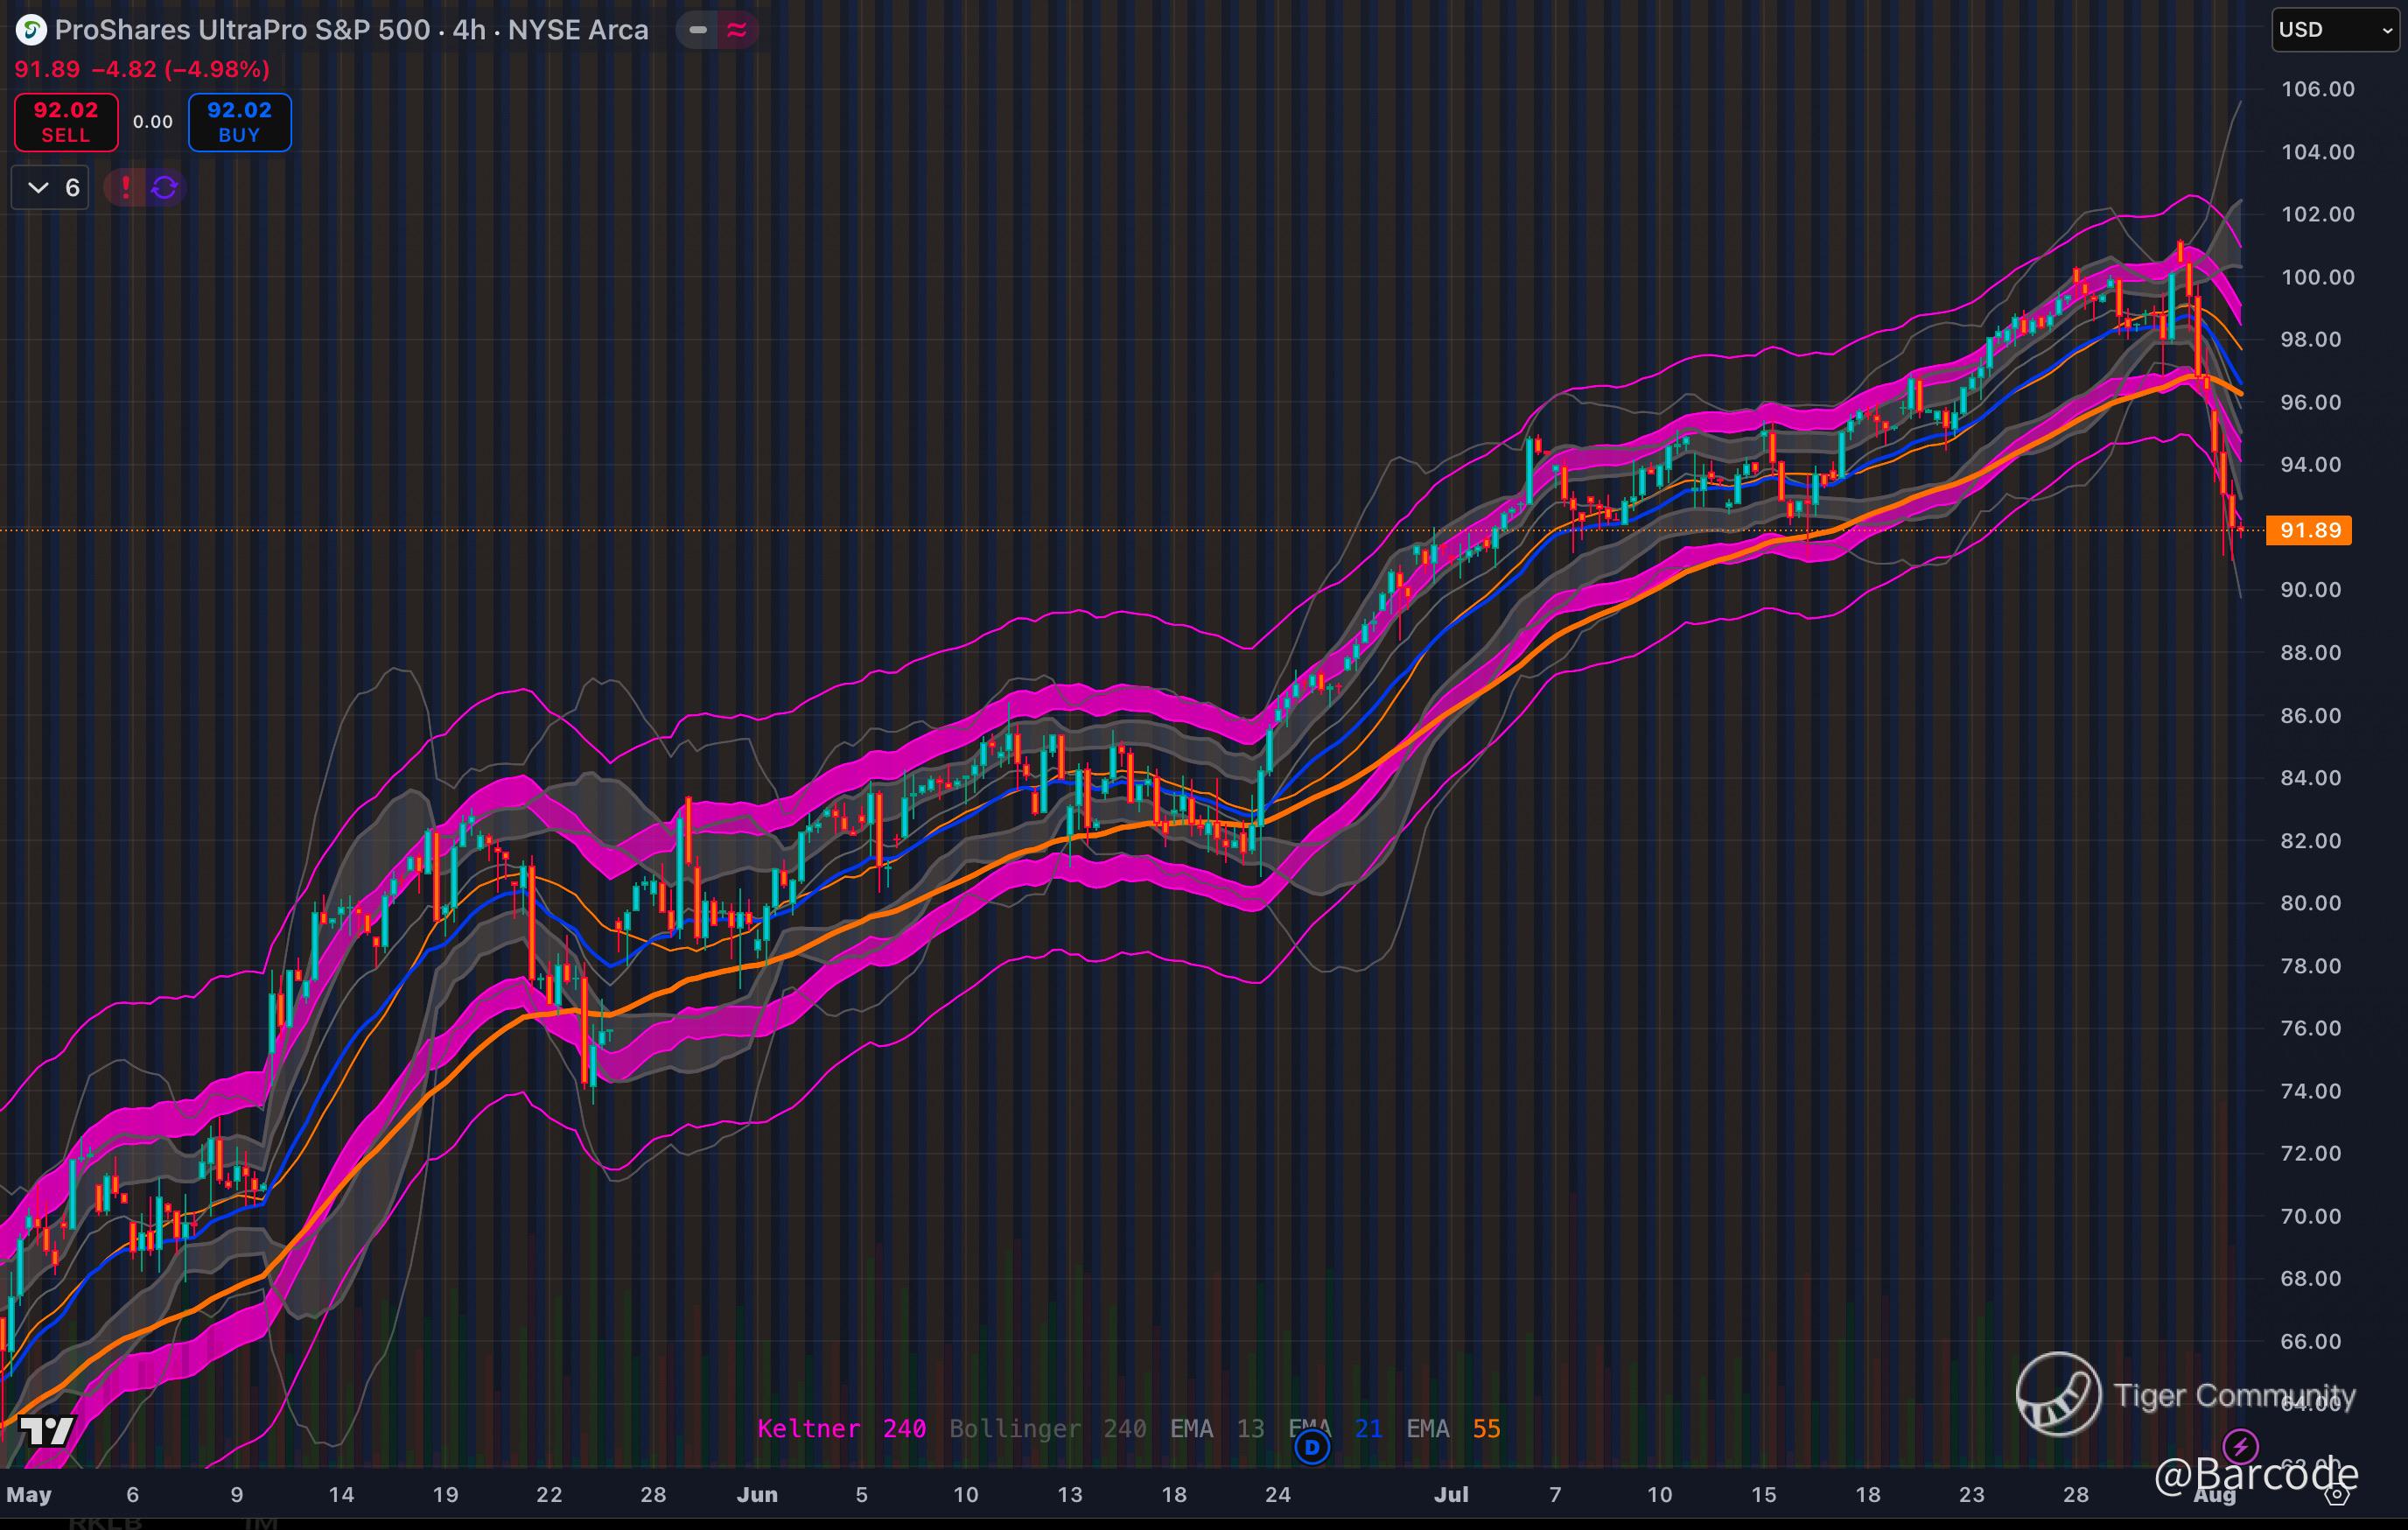Click the wavy-lines data mode icon
The width and height of the screenshot is (2408, 1530).
click(x=737, y=30)
